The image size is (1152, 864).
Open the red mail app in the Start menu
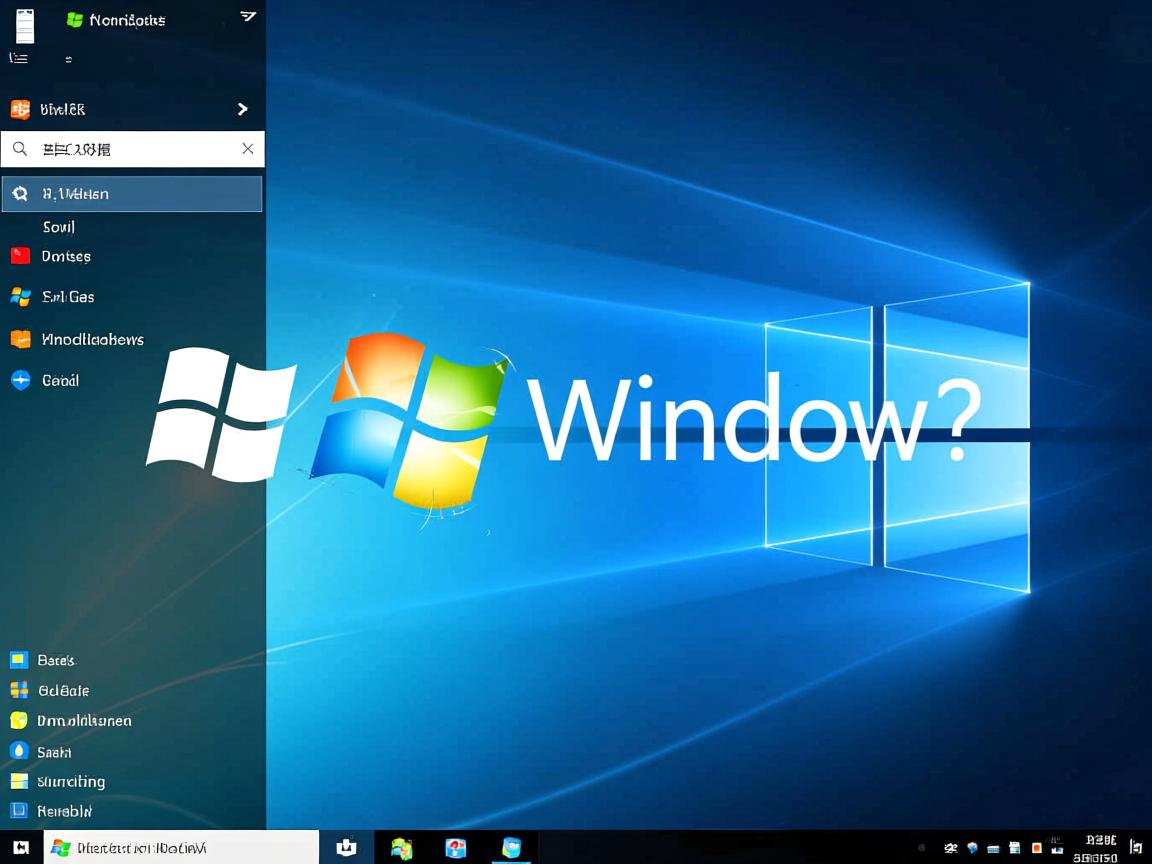20,256
